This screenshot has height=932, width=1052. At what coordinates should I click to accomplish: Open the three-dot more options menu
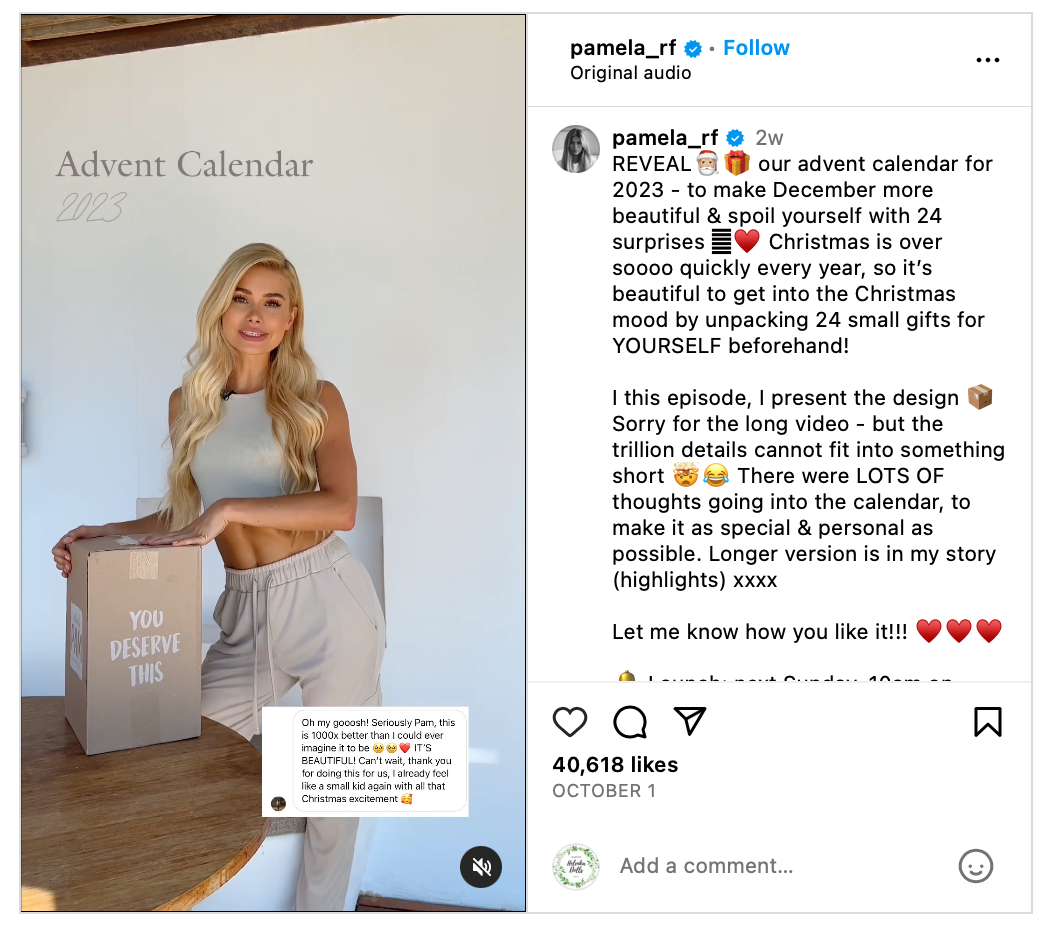tap(988, 60)
